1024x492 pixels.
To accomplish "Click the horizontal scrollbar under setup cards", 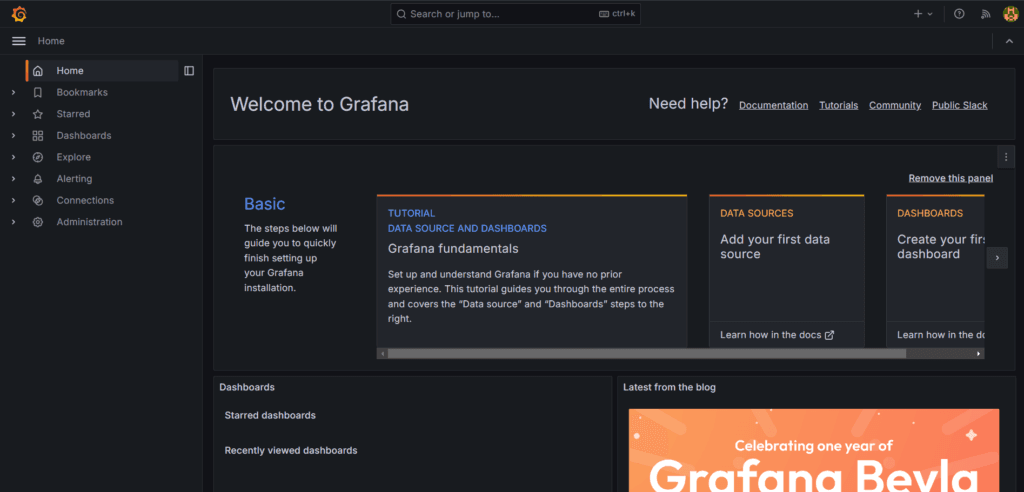I will click(x=647, y=353).
